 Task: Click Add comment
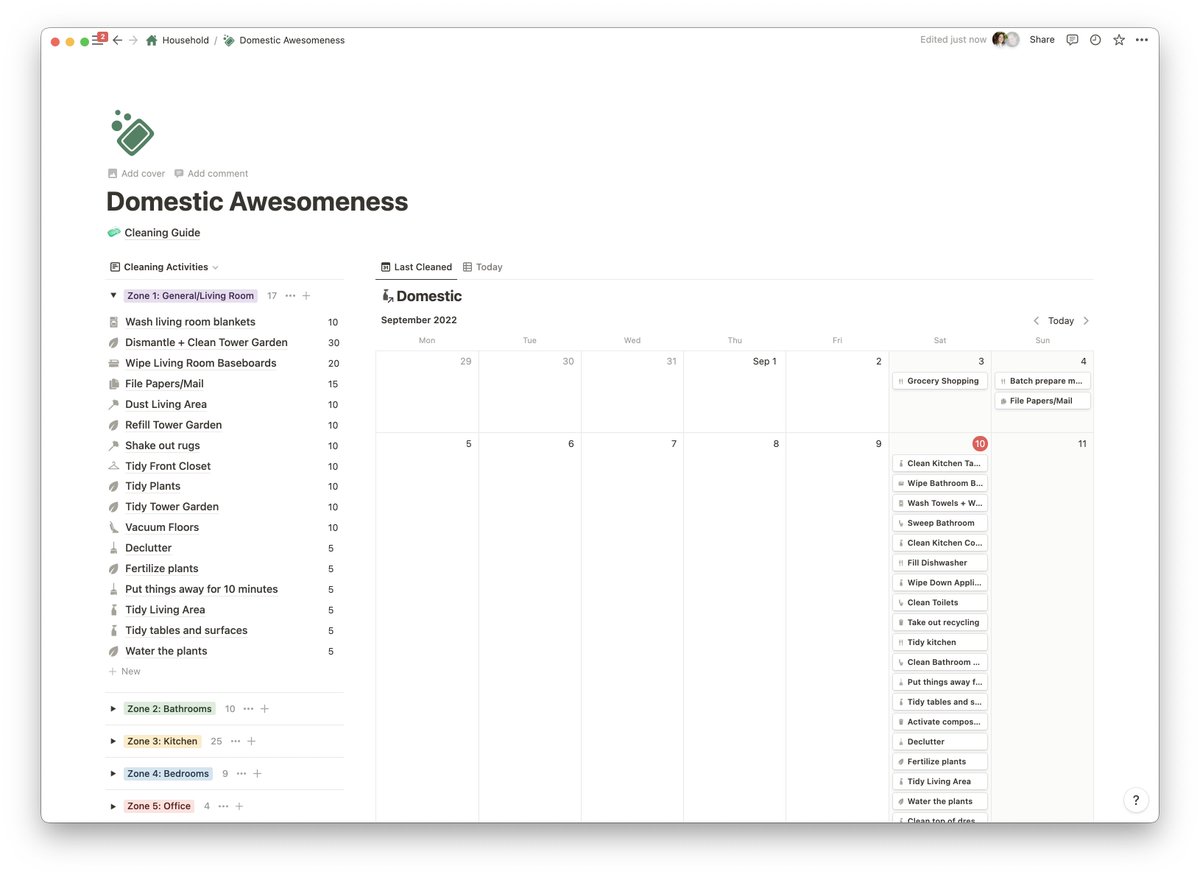coord(211,173)
